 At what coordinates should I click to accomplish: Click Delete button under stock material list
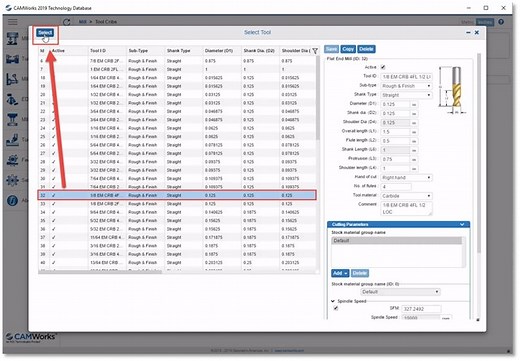coord(360,273)
